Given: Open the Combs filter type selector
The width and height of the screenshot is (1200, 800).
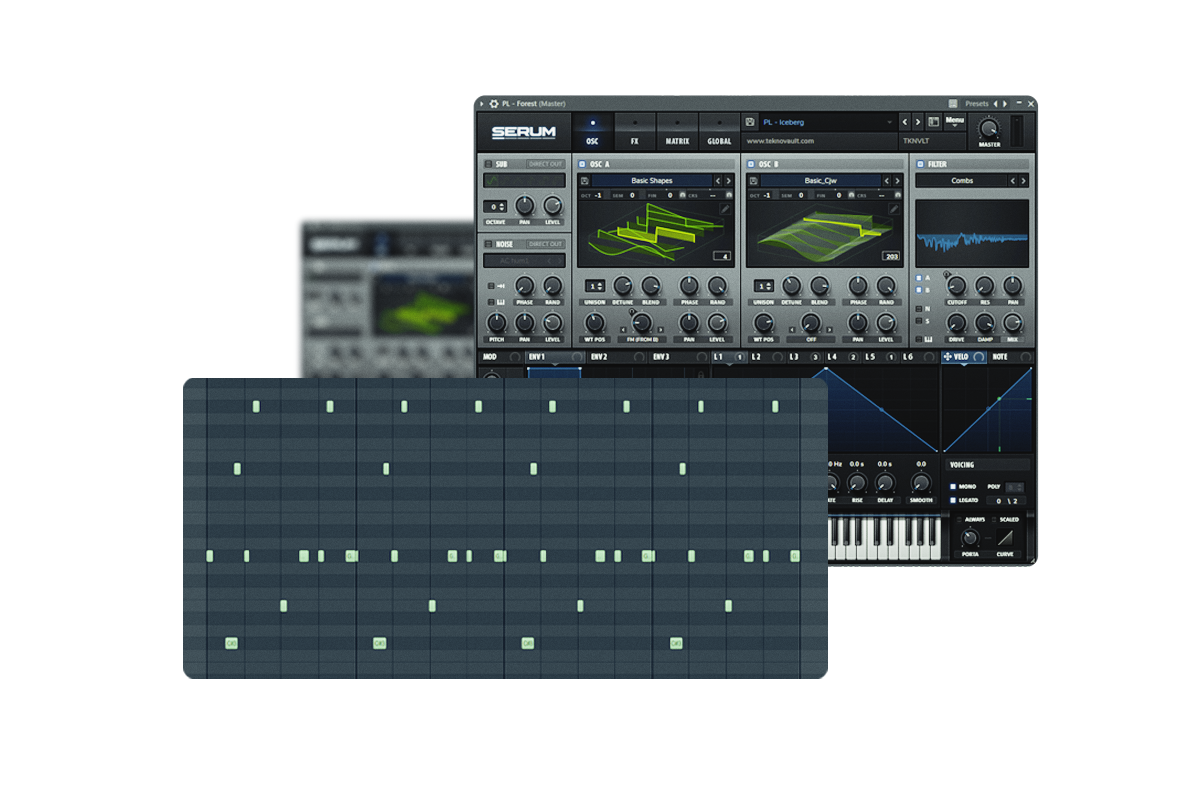Looking at the screenshot, I should tap(961, 181).
